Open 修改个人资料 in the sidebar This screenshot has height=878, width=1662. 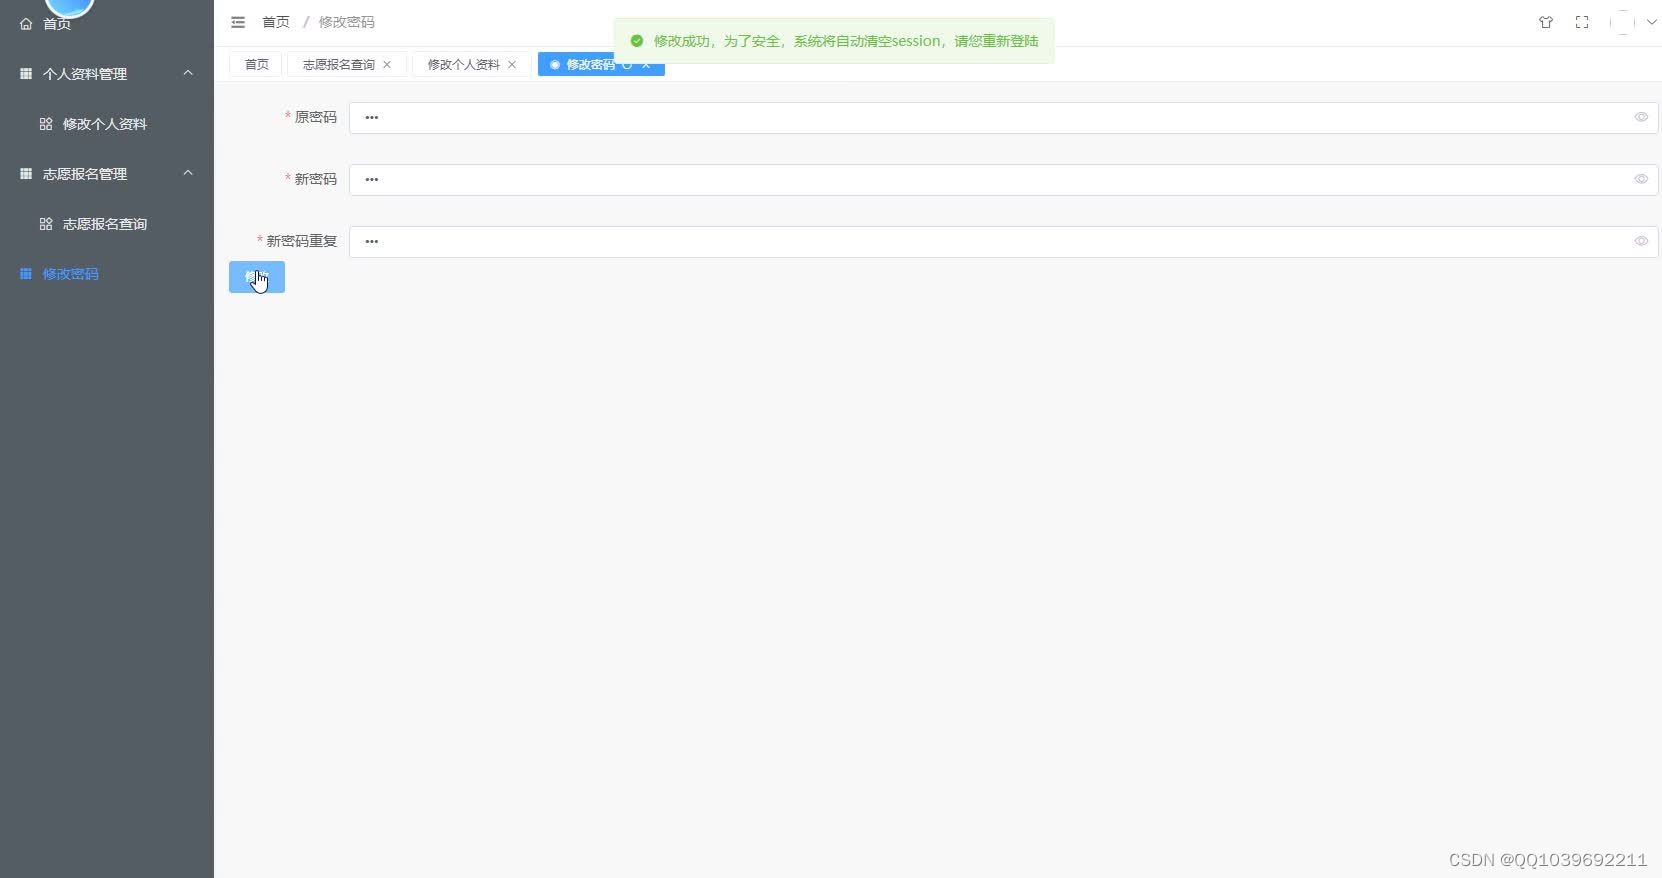tap(107, 124)
